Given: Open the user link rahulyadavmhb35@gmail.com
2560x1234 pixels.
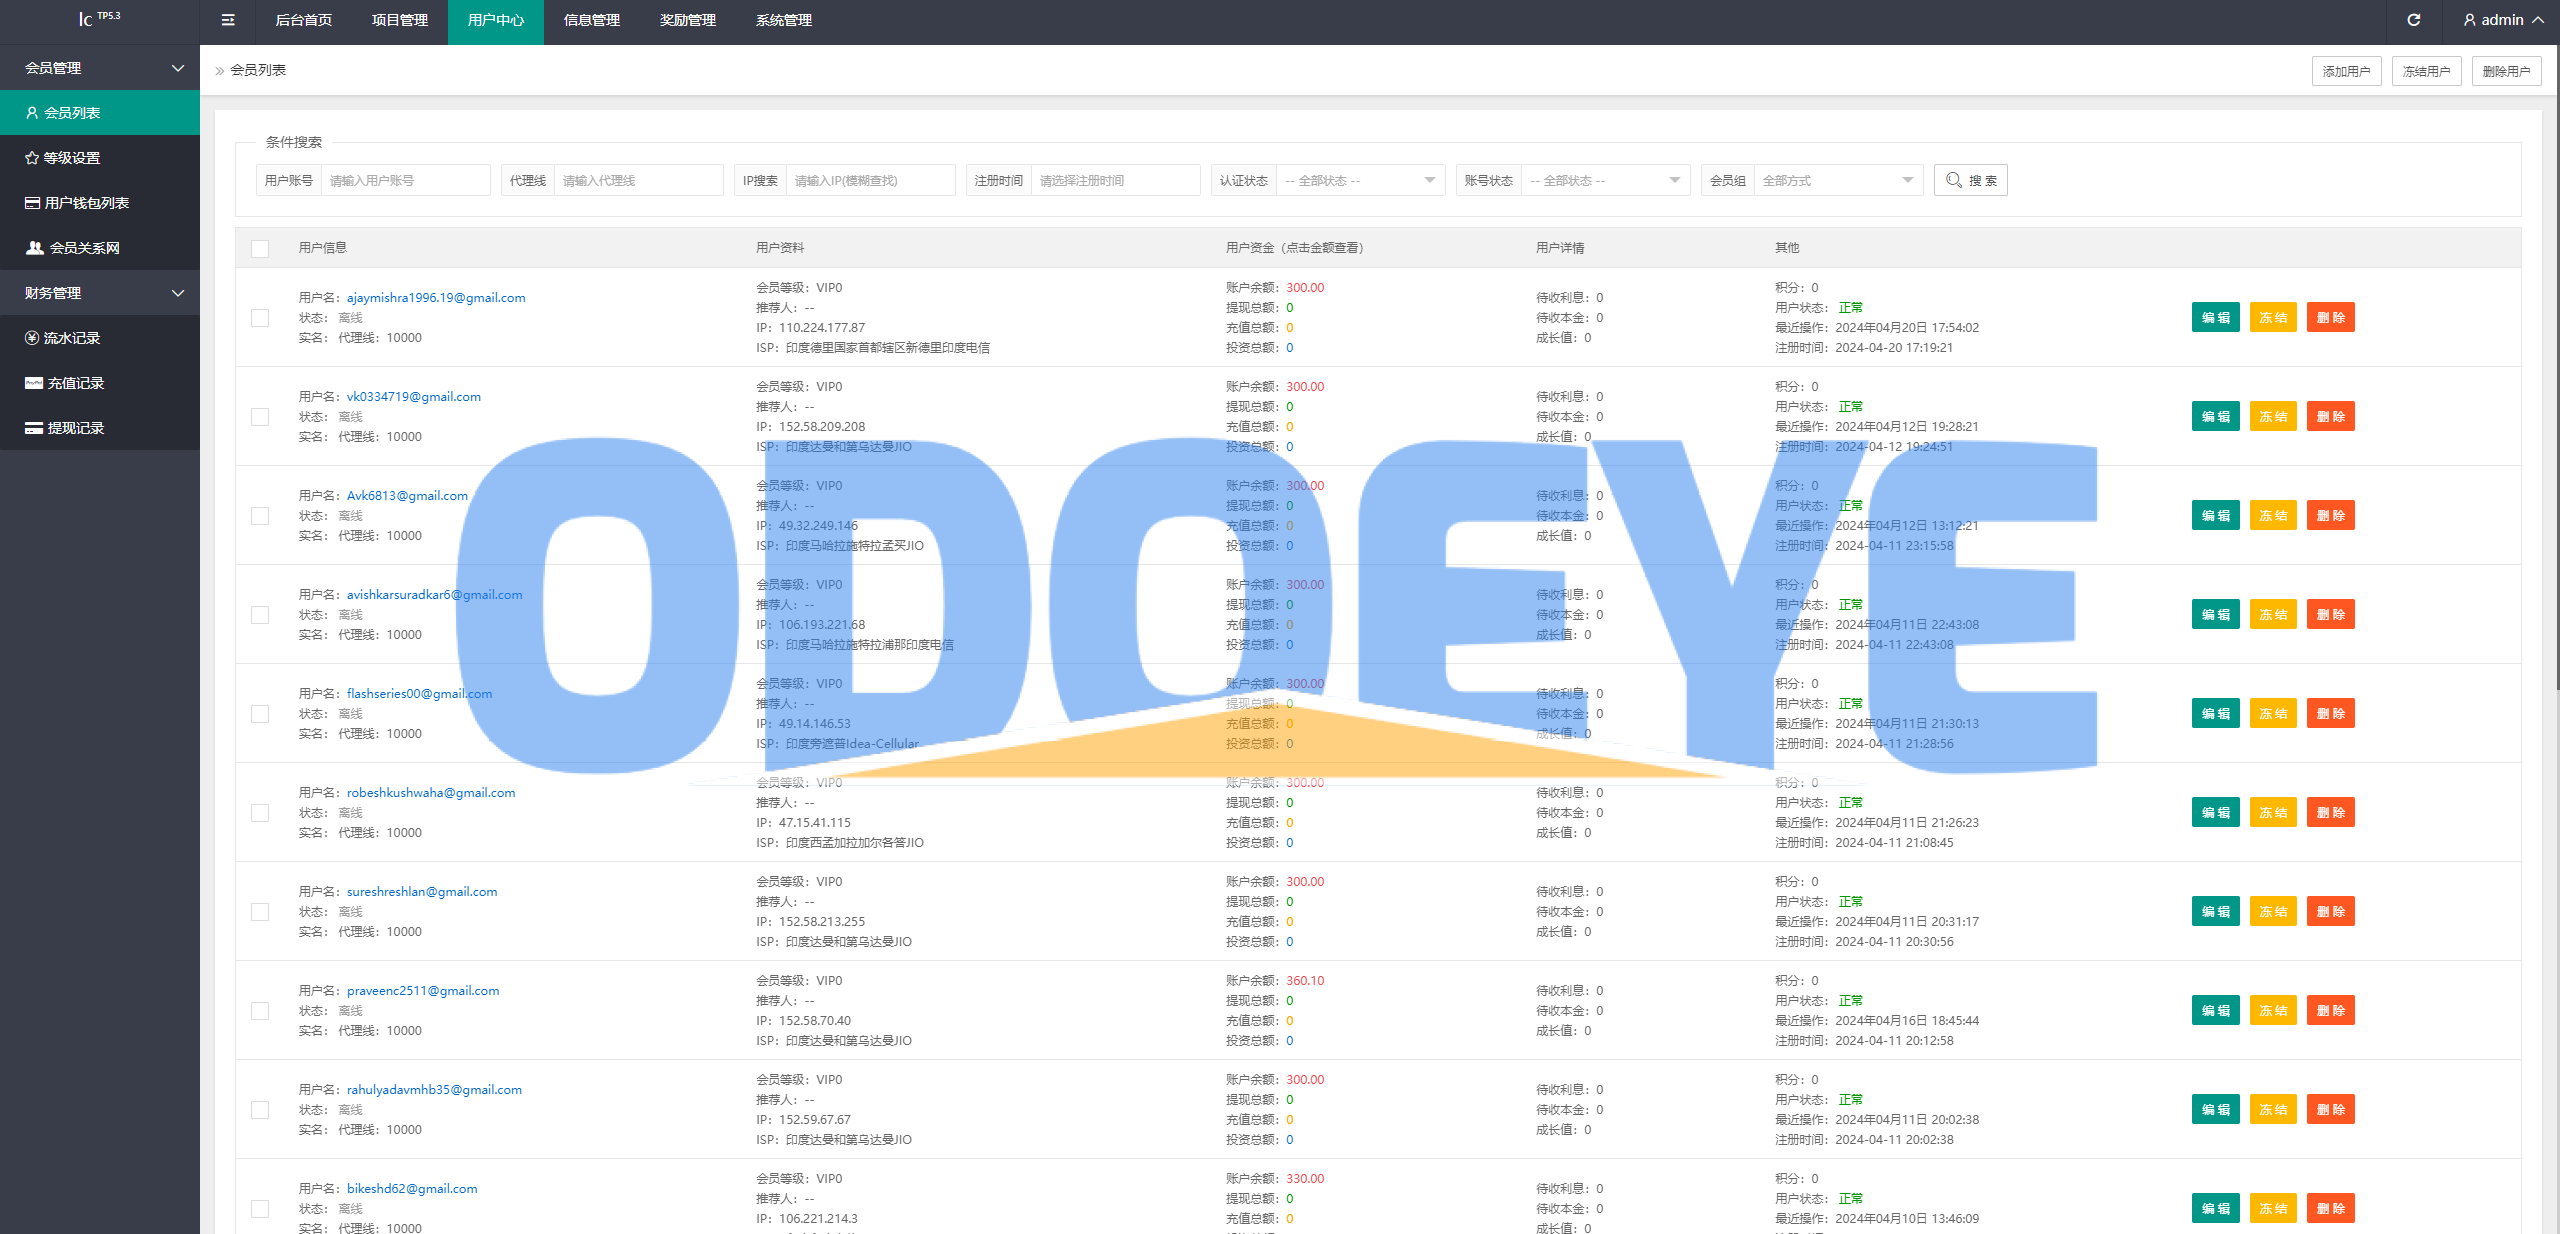Looking at the screenshot, I should (x=434, y=1090).
